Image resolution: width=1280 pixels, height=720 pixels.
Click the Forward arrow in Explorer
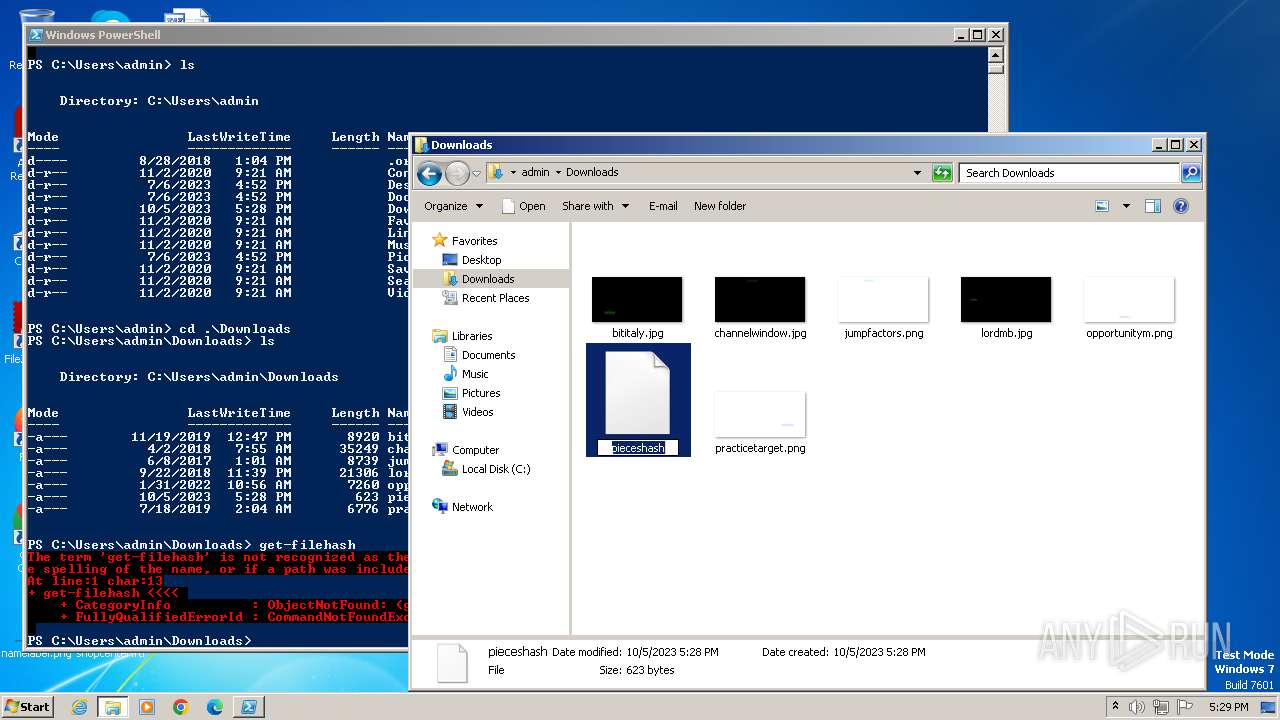click(457, 173)
